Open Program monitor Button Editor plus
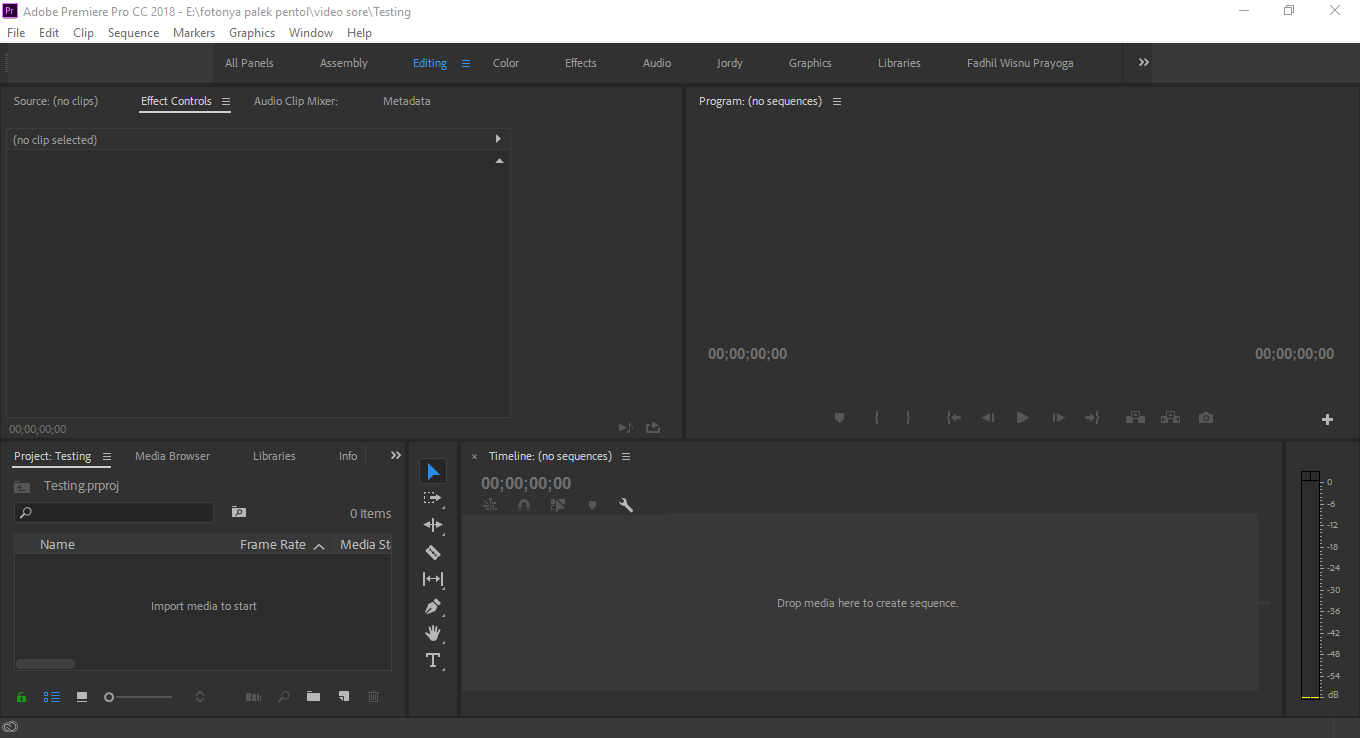The height and width of the screenshot is (738, 1360). click(x=1327, y=419)
